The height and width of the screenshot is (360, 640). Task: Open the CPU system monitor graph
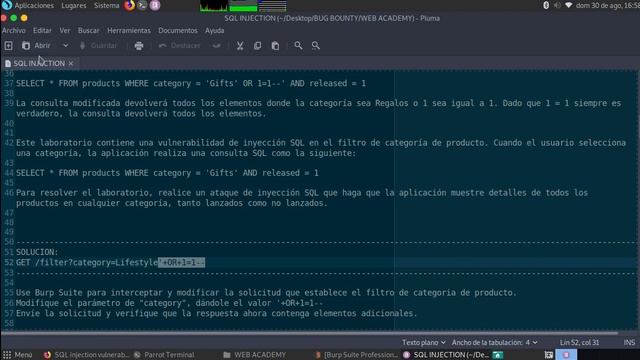pyautogui.click(x=213, y=6)
